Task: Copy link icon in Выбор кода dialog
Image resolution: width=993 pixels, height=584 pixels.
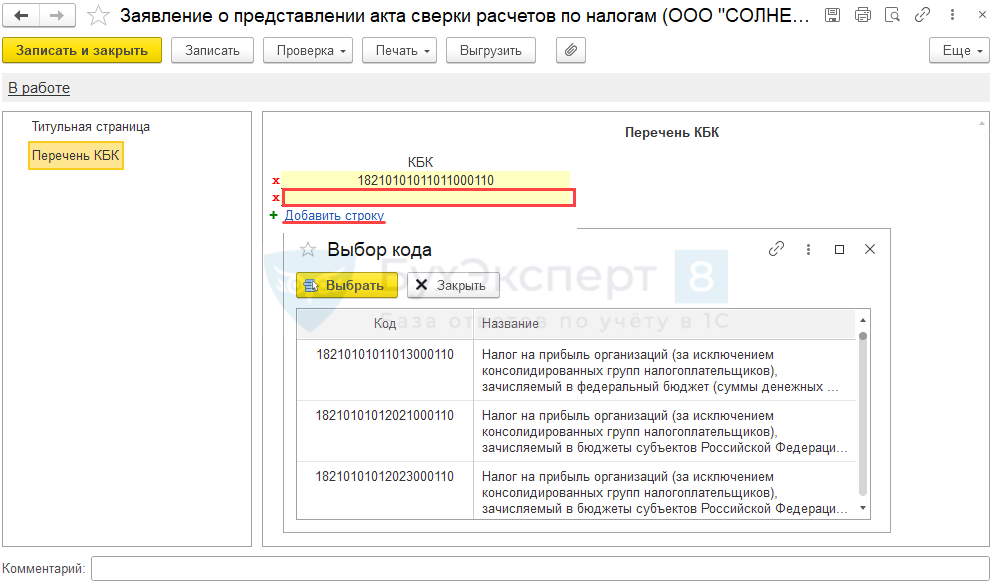Action: pos(776,250)
